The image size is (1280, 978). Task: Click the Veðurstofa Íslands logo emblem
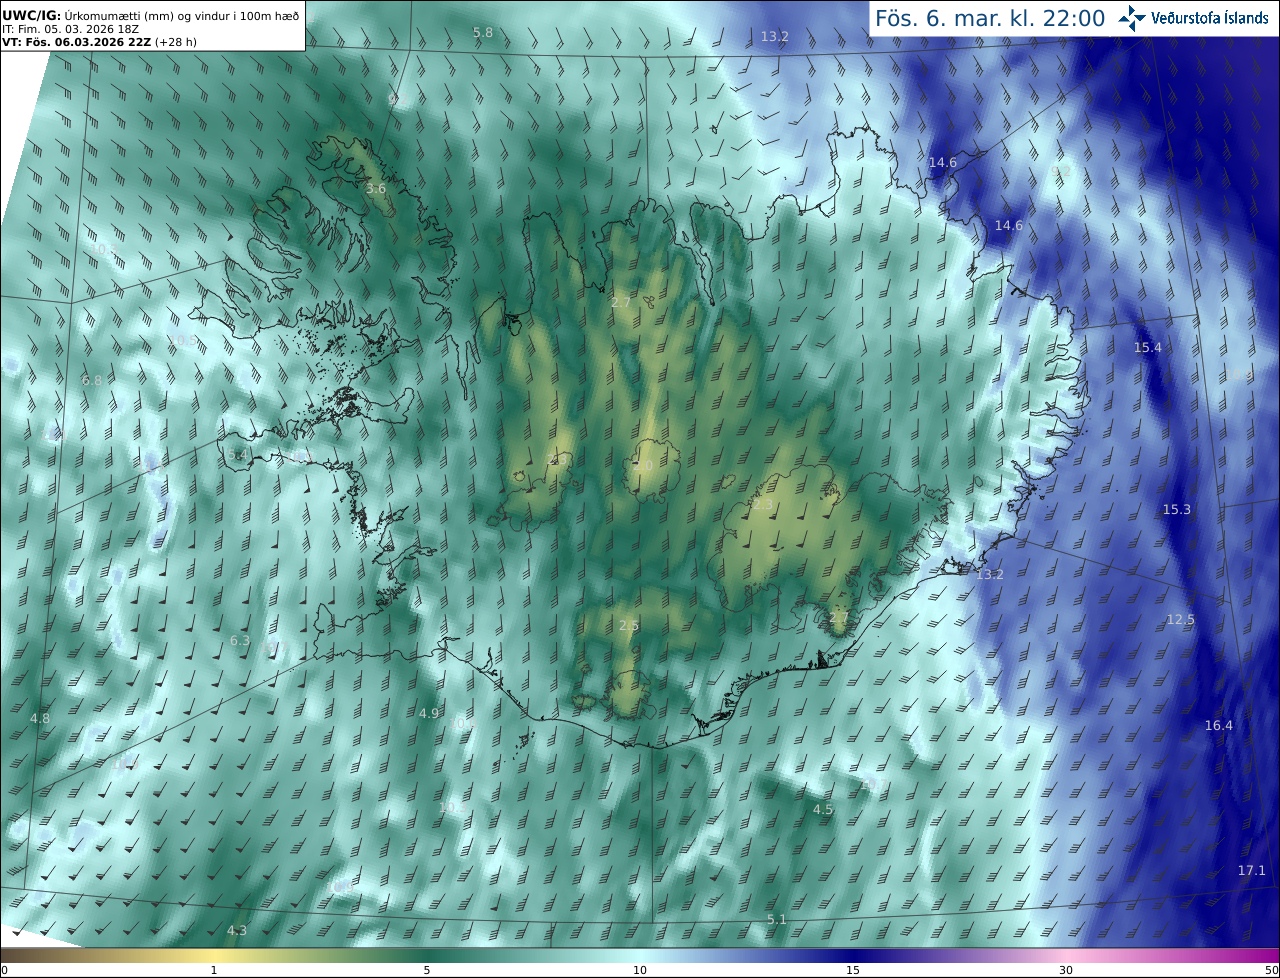1131,18
